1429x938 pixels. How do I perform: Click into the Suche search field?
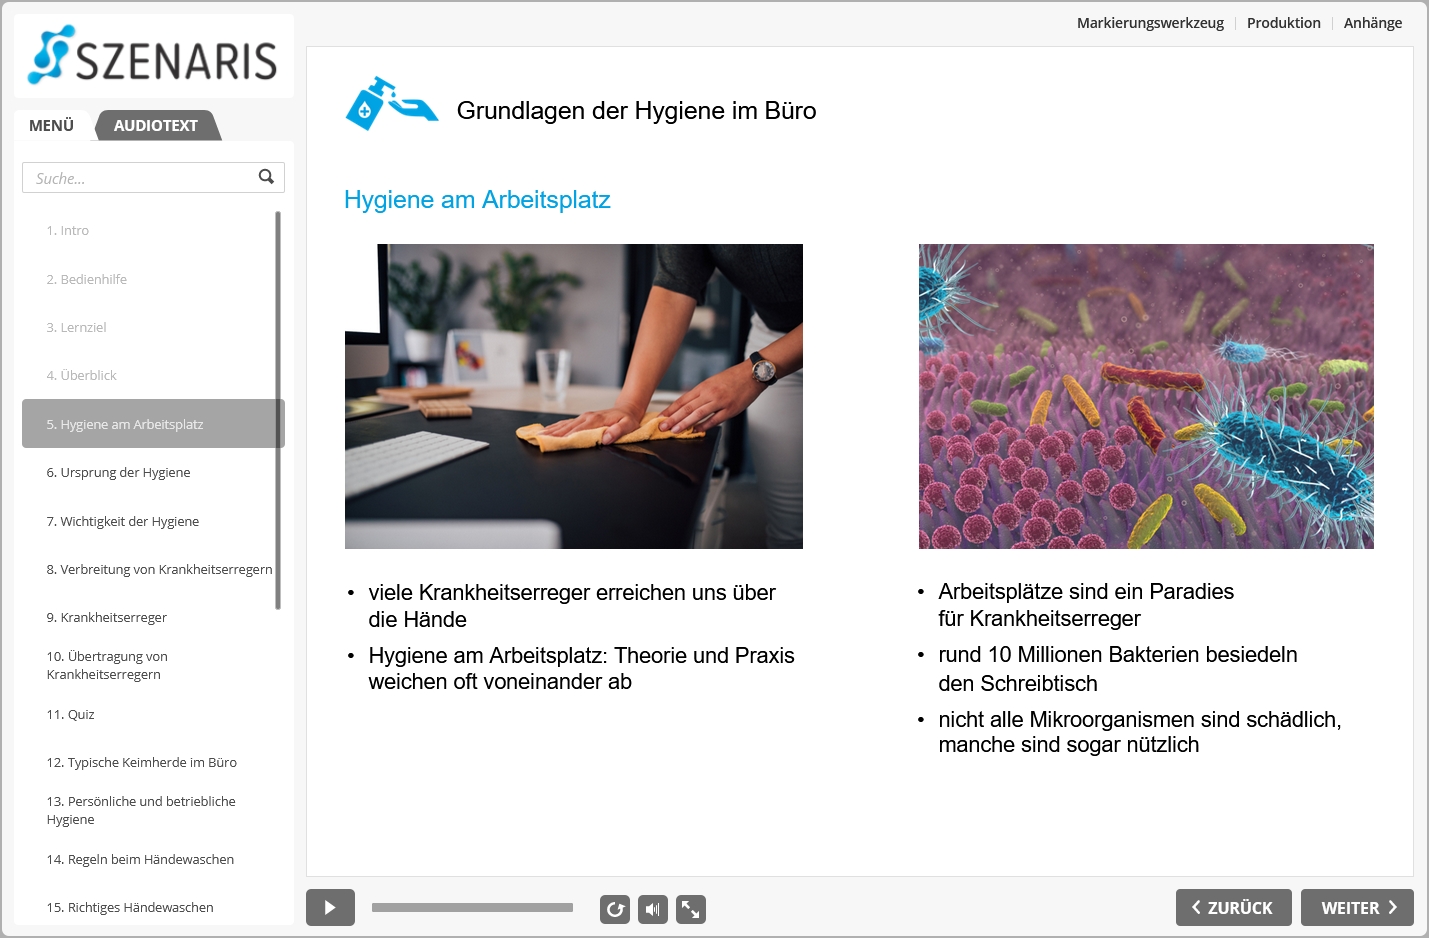[x=153, y=178]
